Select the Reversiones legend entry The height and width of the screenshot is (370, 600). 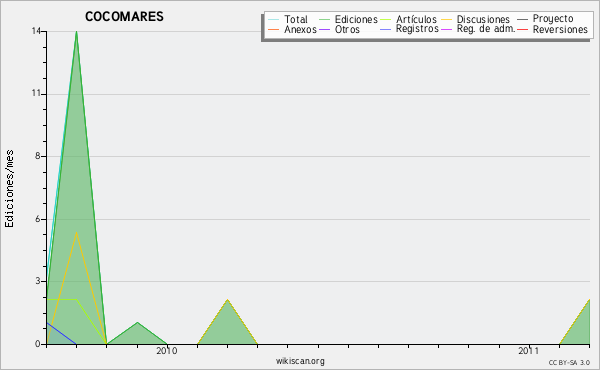553,29
